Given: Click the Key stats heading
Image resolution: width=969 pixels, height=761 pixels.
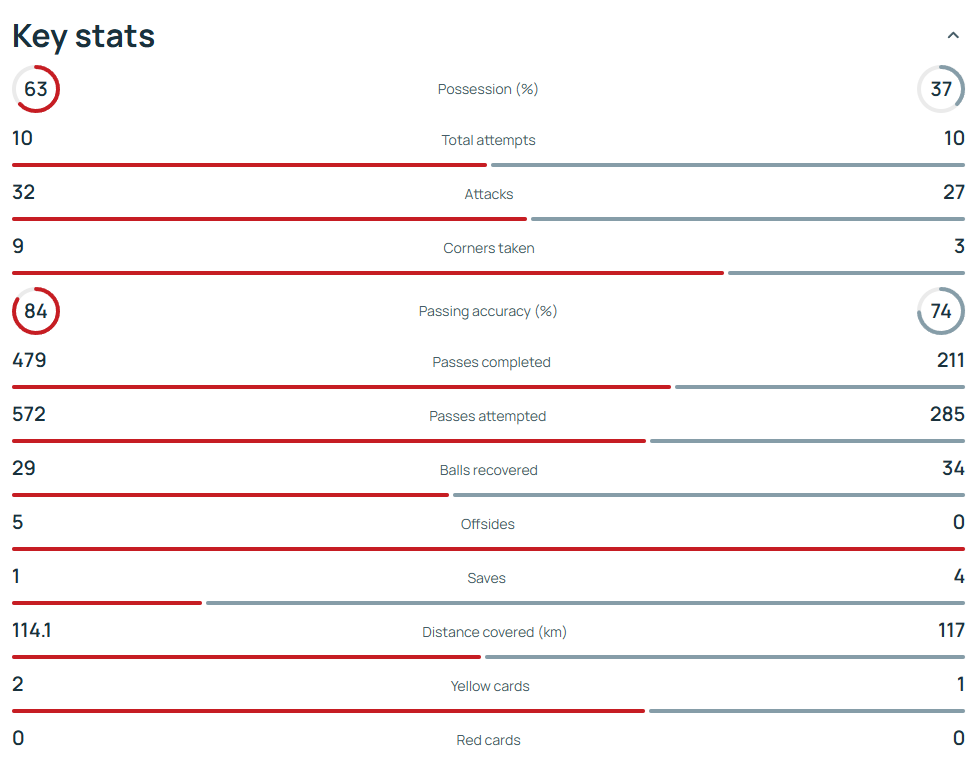Looking at the screenshot, I should (84, 36).
